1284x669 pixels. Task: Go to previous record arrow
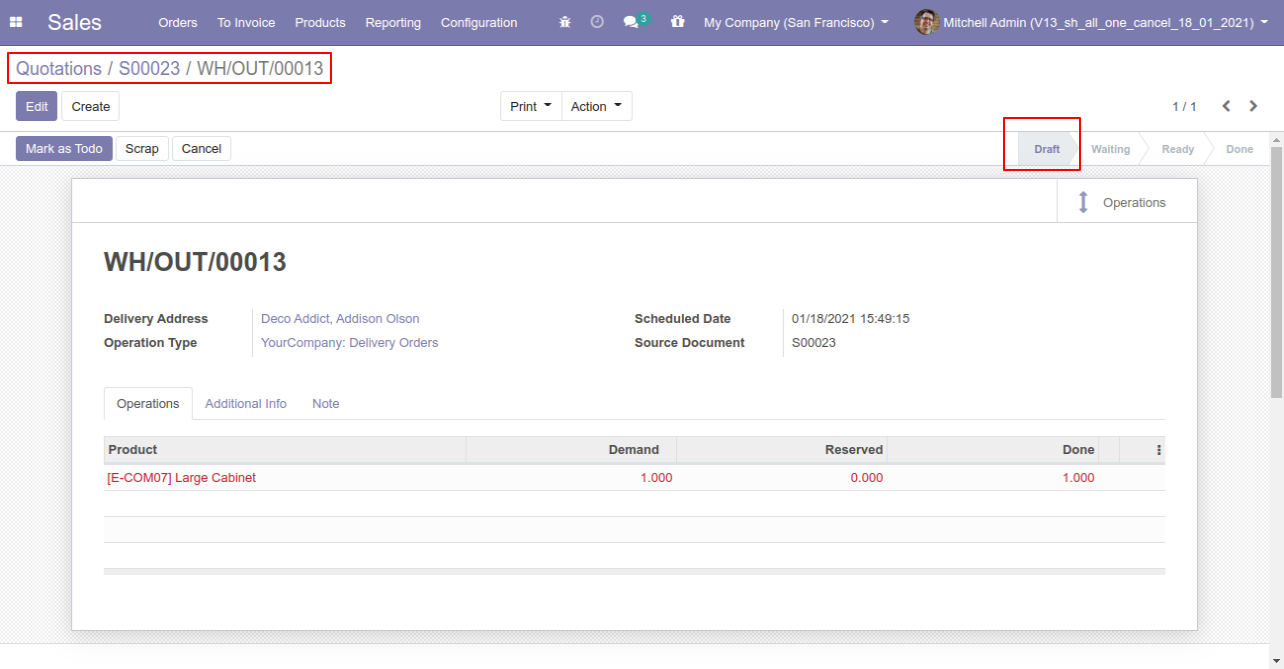click(x=1226, y=106)
